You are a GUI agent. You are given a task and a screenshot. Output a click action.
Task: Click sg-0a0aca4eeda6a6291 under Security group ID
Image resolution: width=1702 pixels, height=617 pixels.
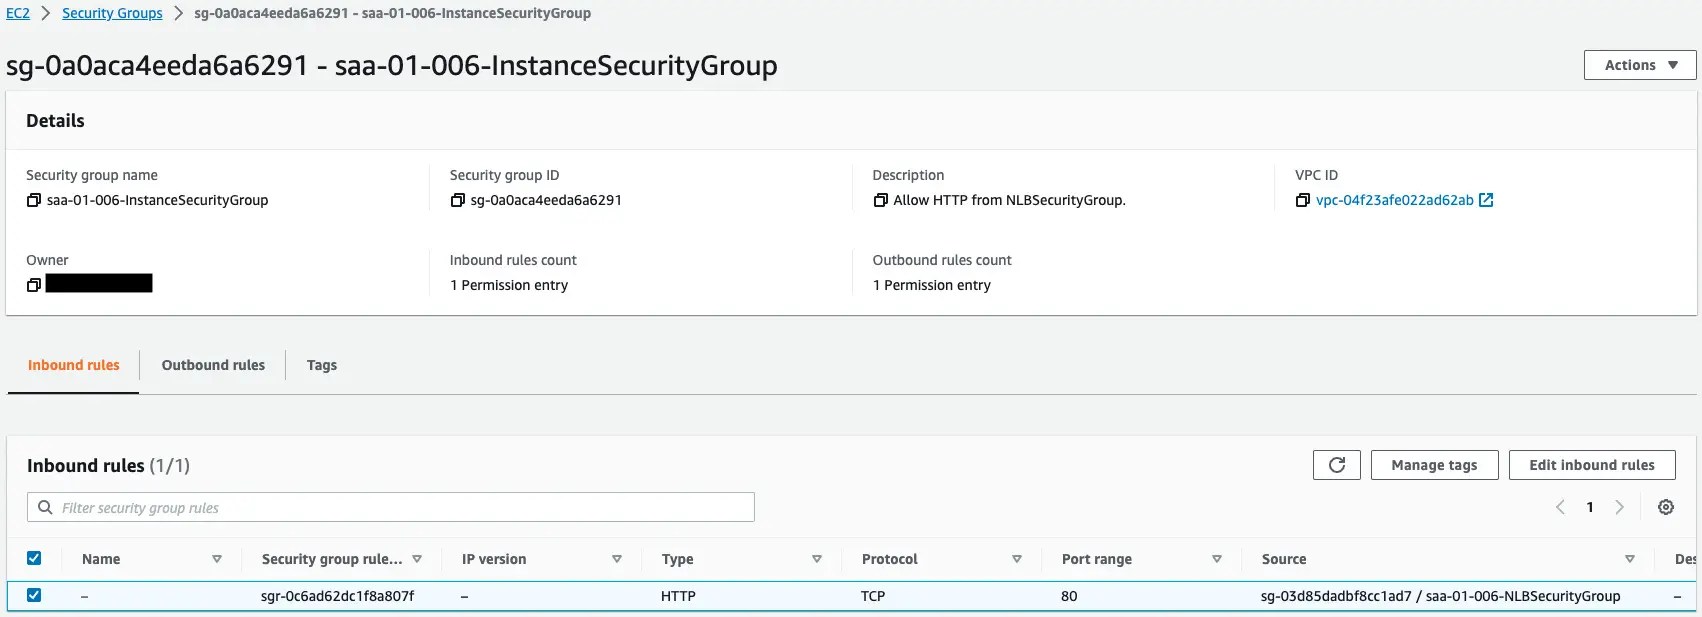pos(546,200)
